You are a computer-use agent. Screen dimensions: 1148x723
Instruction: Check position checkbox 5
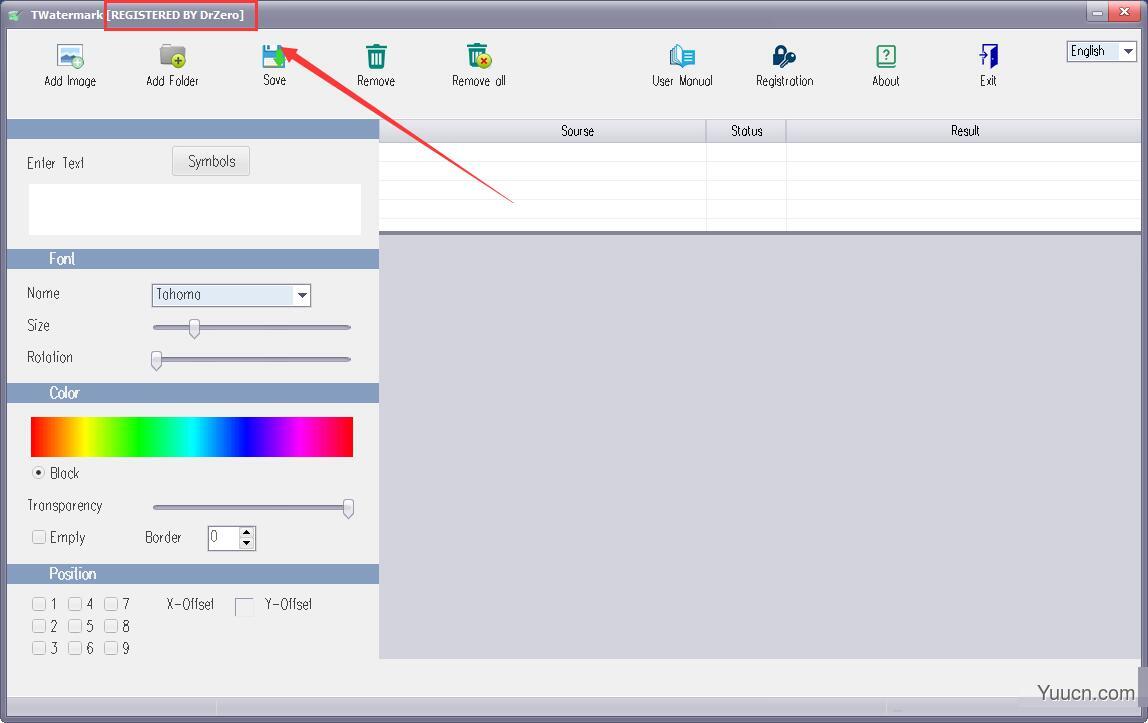click(75, 626)
